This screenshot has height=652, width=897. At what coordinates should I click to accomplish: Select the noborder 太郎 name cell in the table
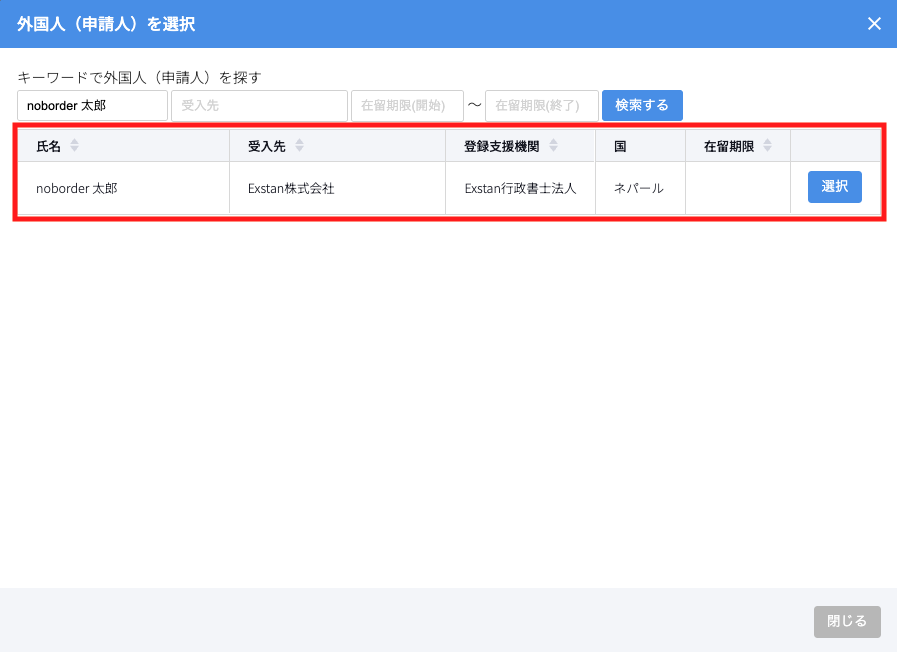(x=76, y=188)
